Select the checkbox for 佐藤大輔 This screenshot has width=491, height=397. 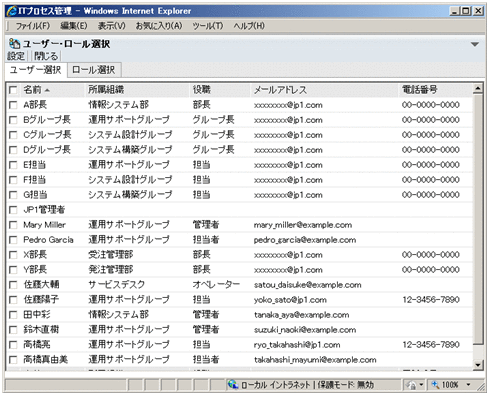(x=13, y=285)
